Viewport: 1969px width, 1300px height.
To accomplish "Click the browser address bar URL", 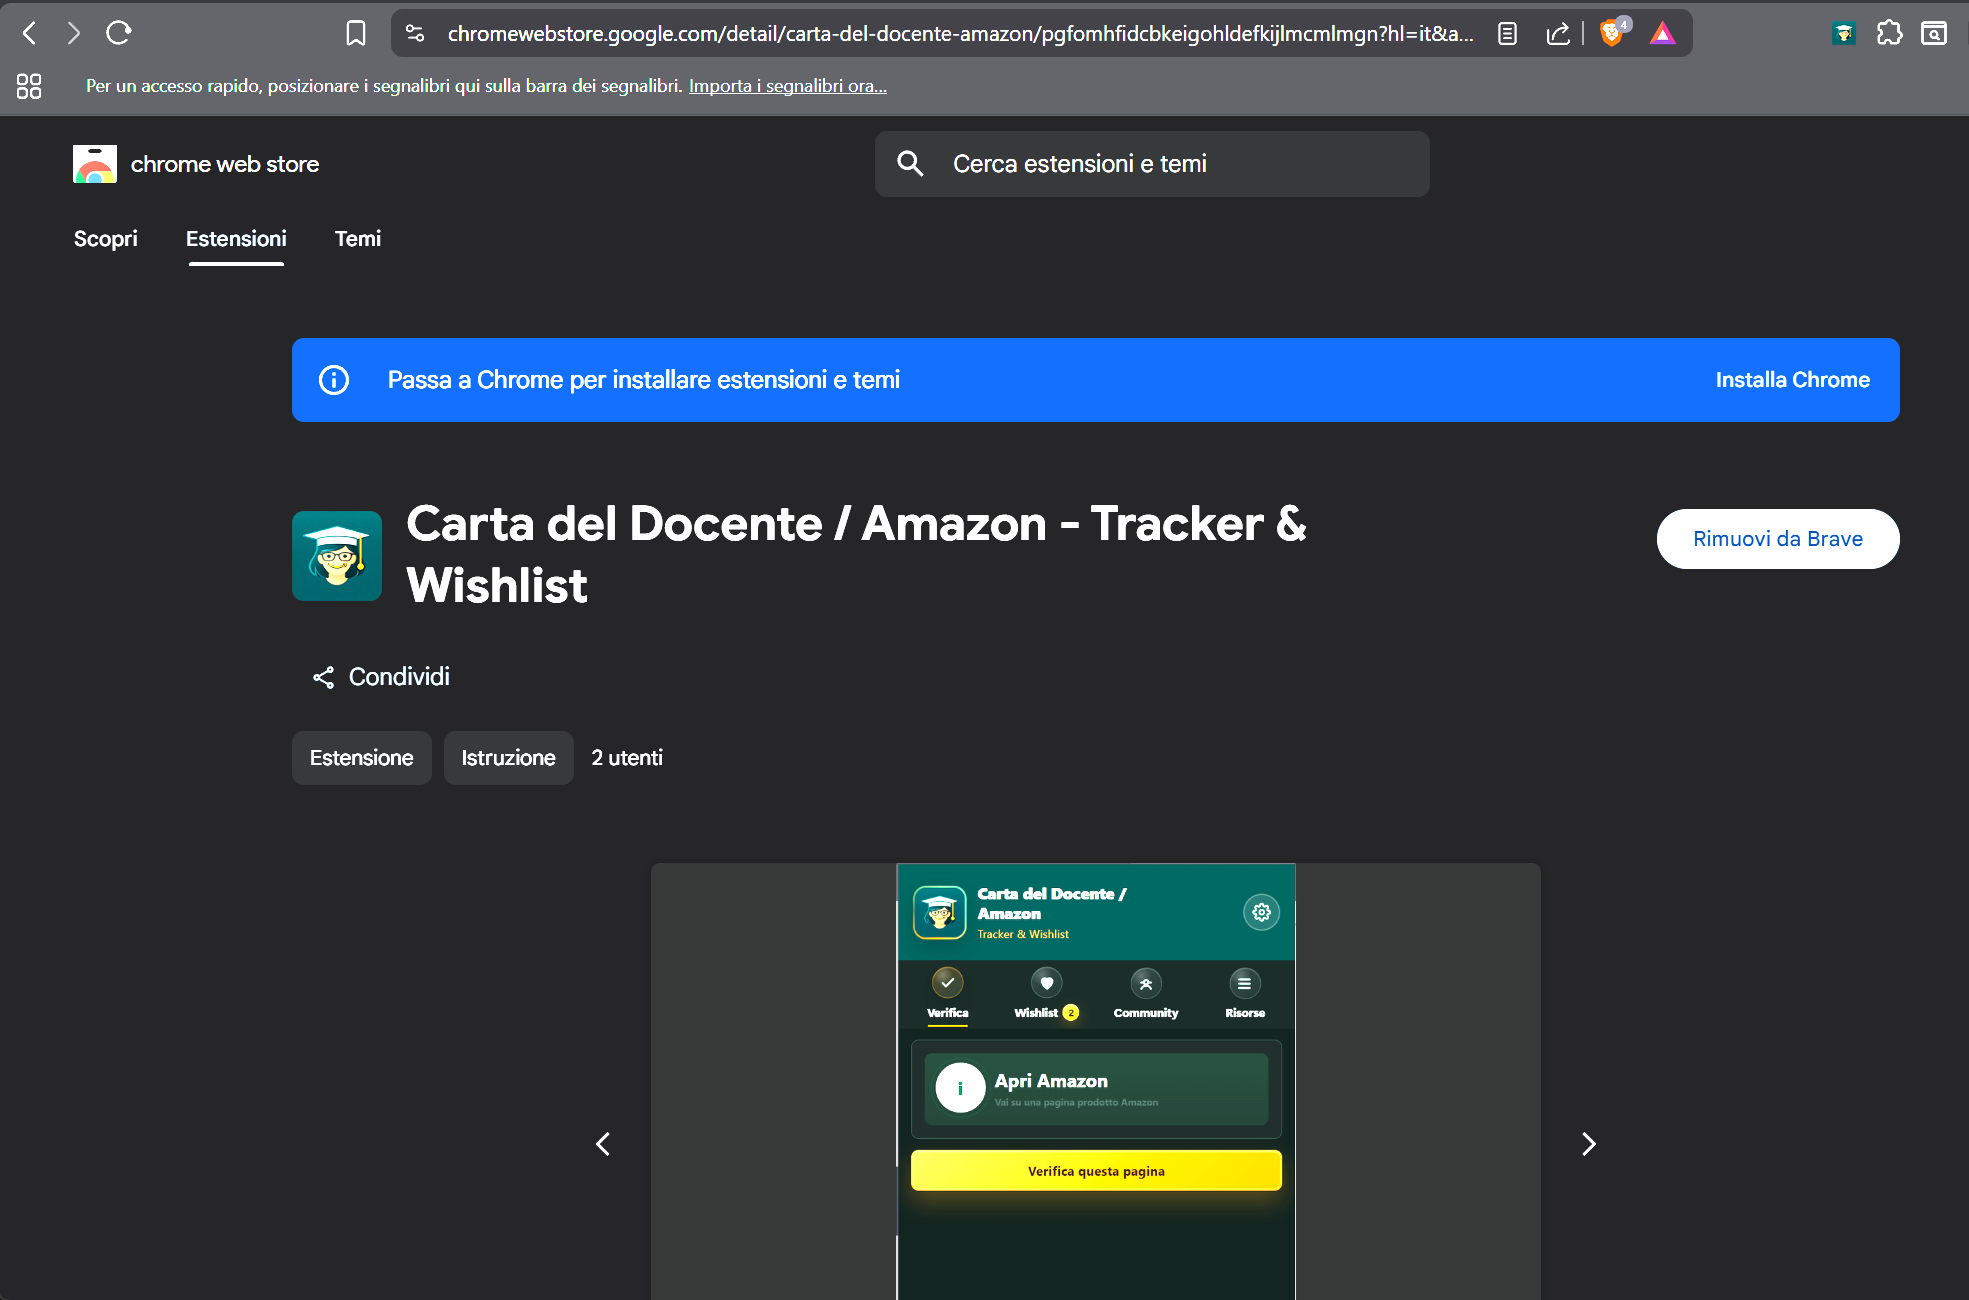I will tap(960, 34).
